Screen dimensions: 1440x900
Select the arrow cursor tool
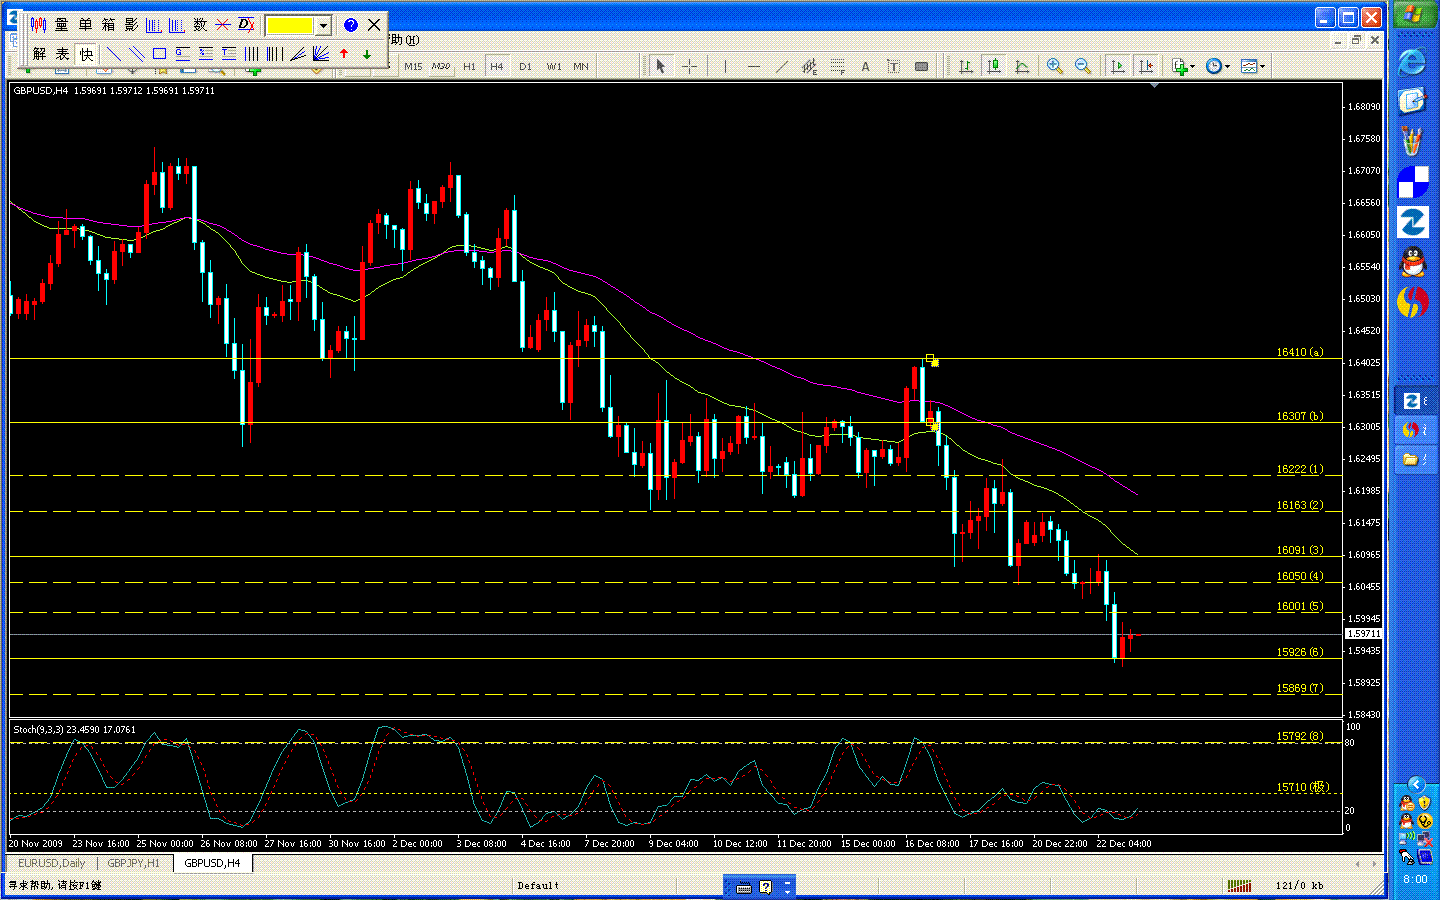(660, 66)
